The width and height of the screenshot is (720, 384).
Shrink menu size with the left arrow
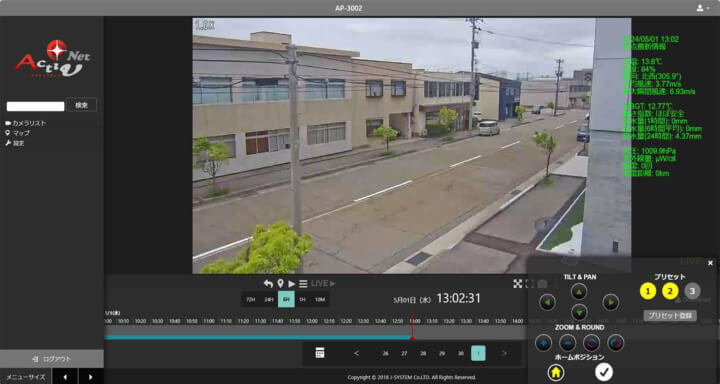point(65,377)
